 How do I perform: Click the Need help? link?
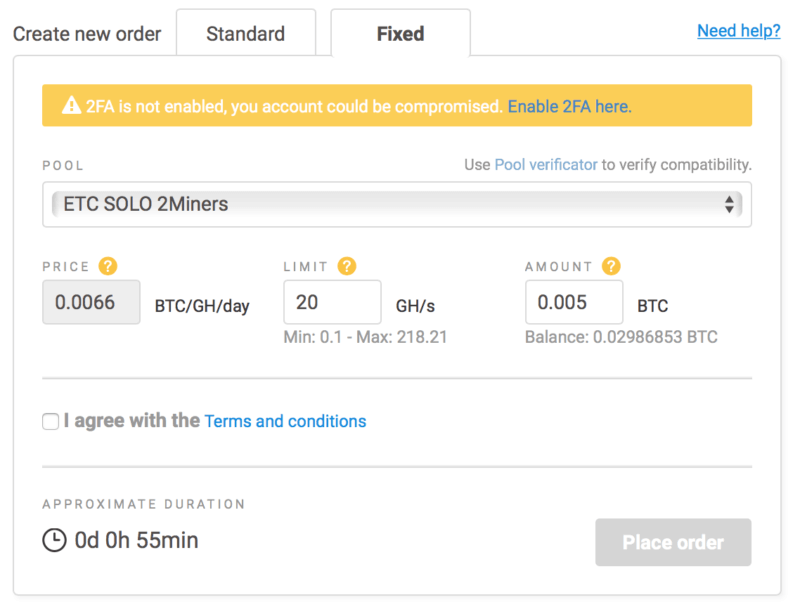pyautogui.click(x=738, y=30)
